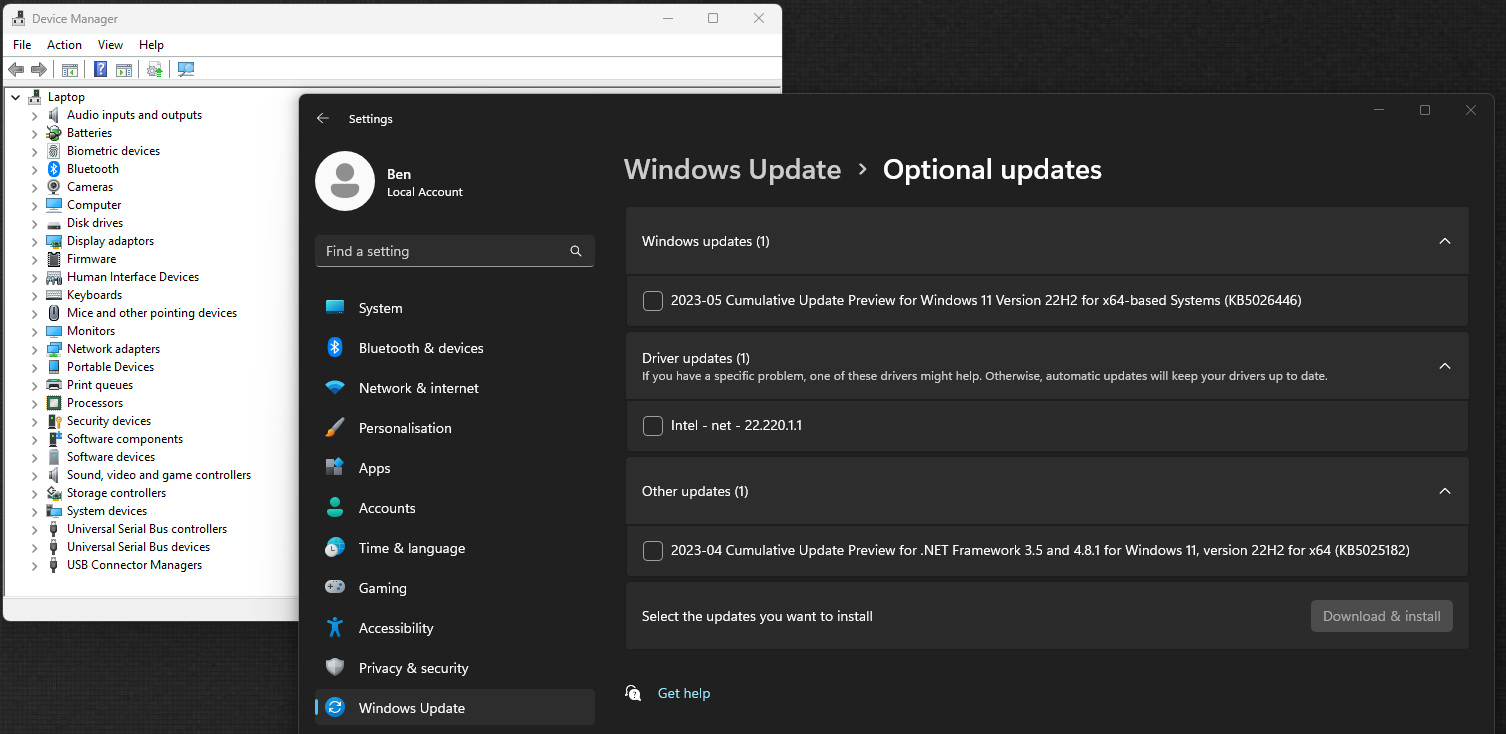This screenshot has width=1506, height=734.
Task: Click the Get help chat icon
Action: [633, 693]
